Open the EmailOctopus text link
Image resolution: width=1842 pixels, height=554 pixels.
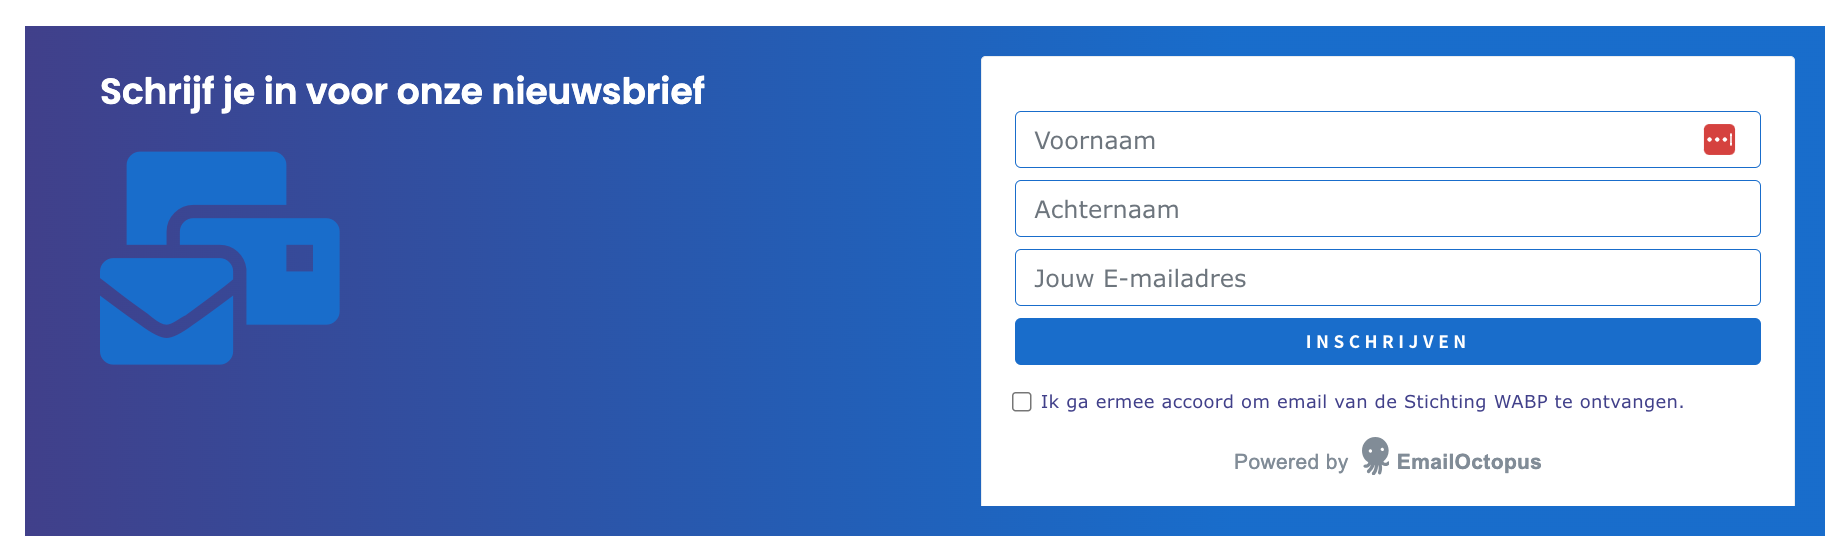coord(1468,462)
